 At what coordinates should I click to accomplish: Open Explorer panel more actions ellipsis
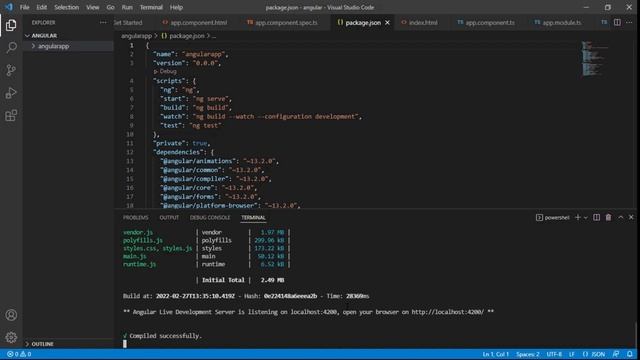pyautogui.click(x=103, y=22)
